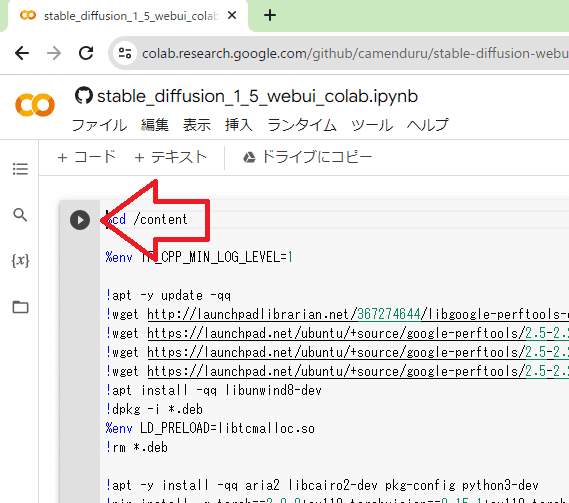Click ドライブにコピー button

click(307, 157)
